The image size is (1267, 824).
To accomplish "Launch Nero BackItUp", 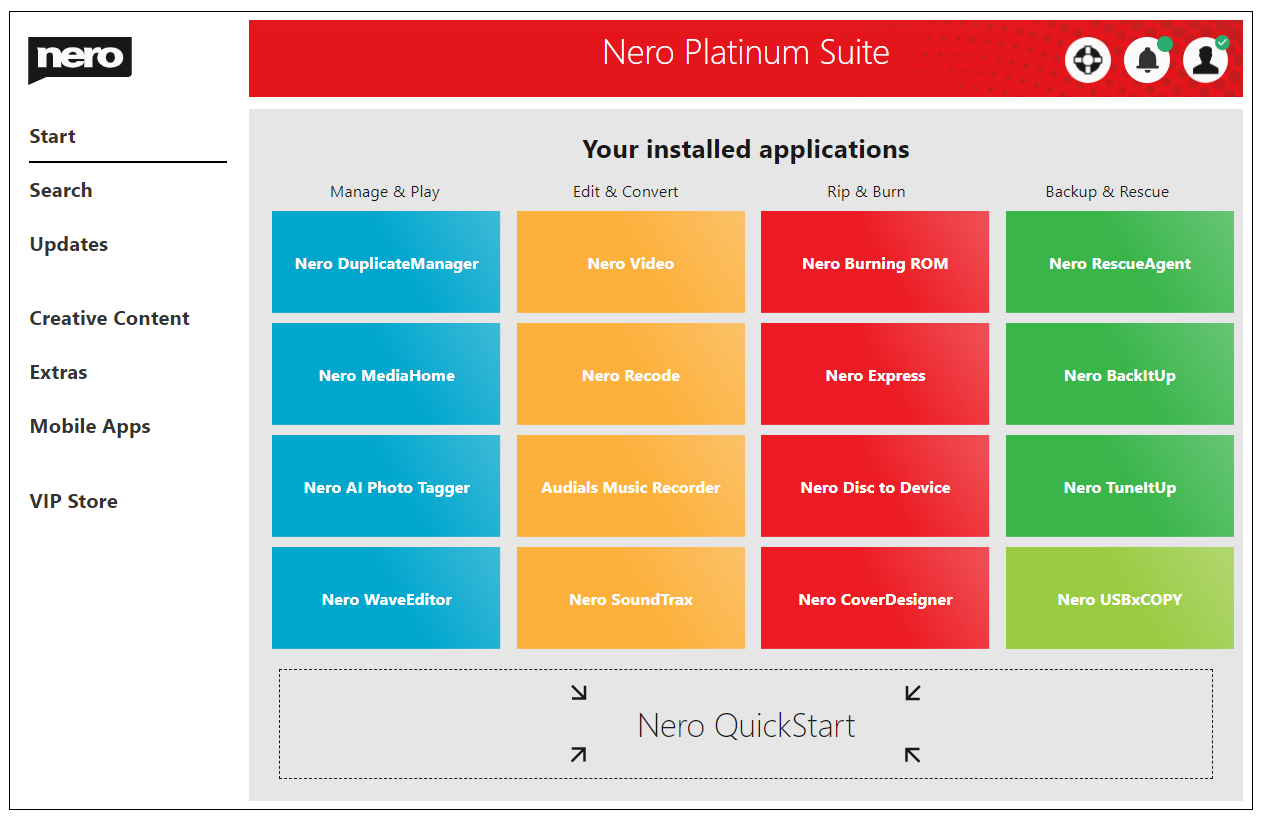I will coord(1119,374).
